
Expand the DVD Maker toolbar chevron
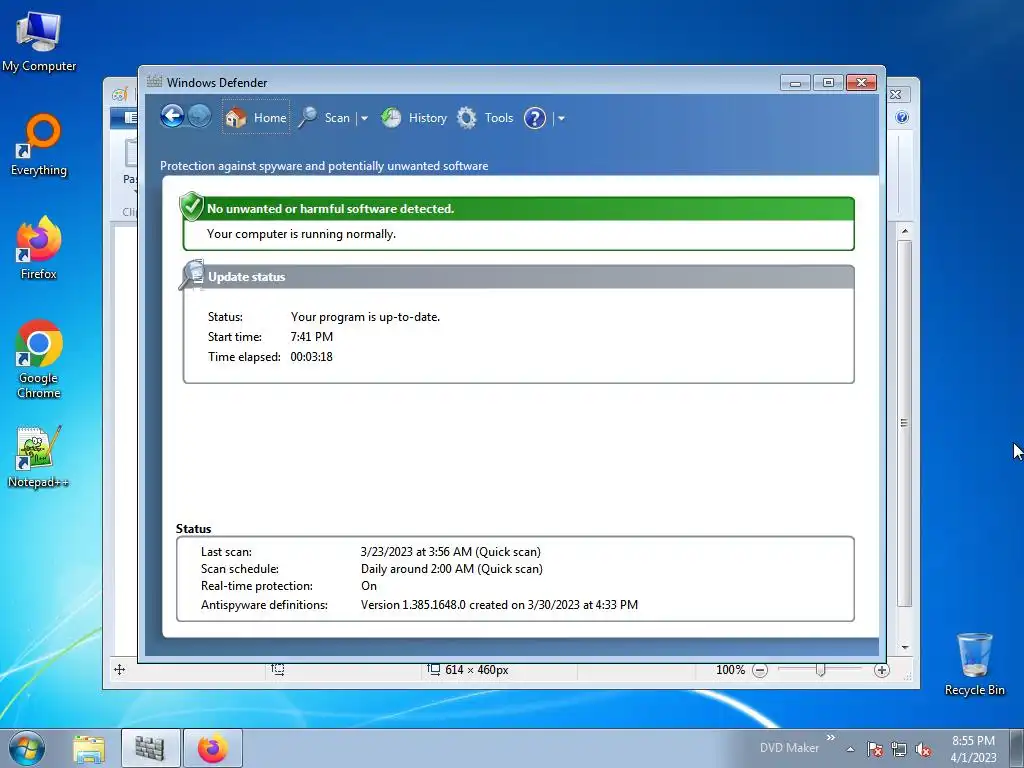point(831,738)
